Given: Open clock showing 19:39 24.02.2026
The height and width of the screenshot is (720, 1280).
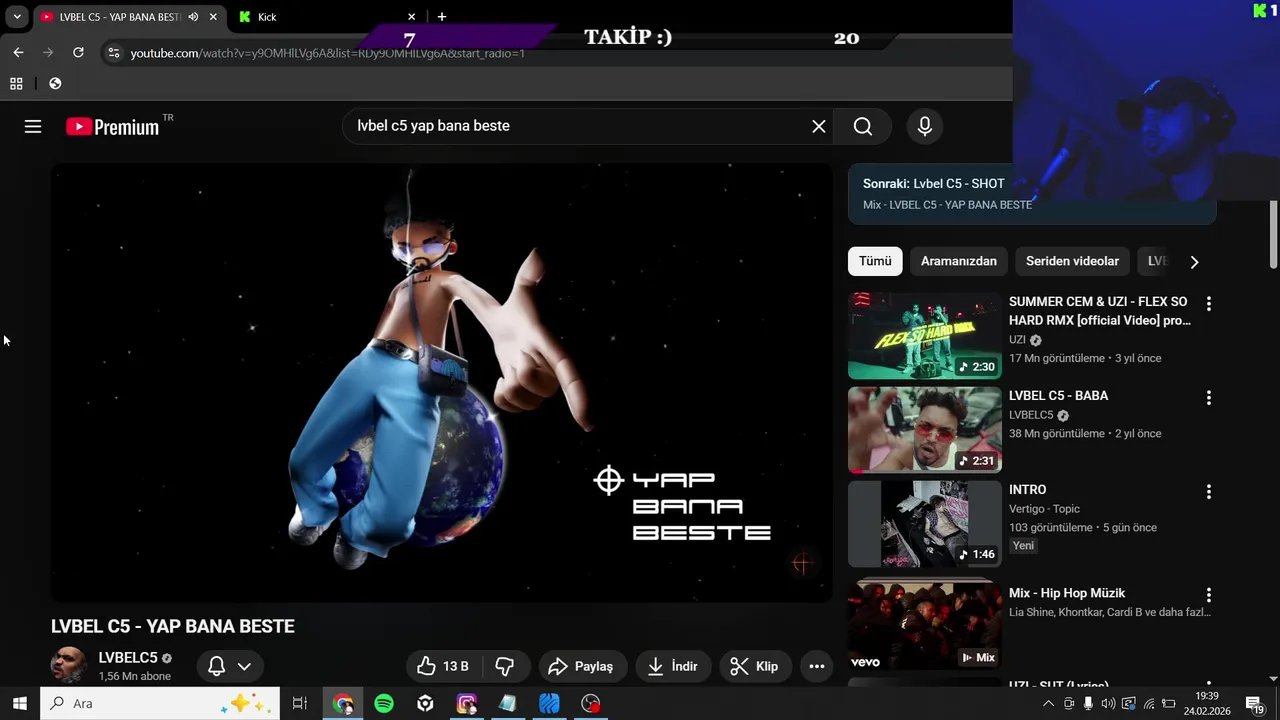Looking at the screenshot, I should click(1207, 704).
